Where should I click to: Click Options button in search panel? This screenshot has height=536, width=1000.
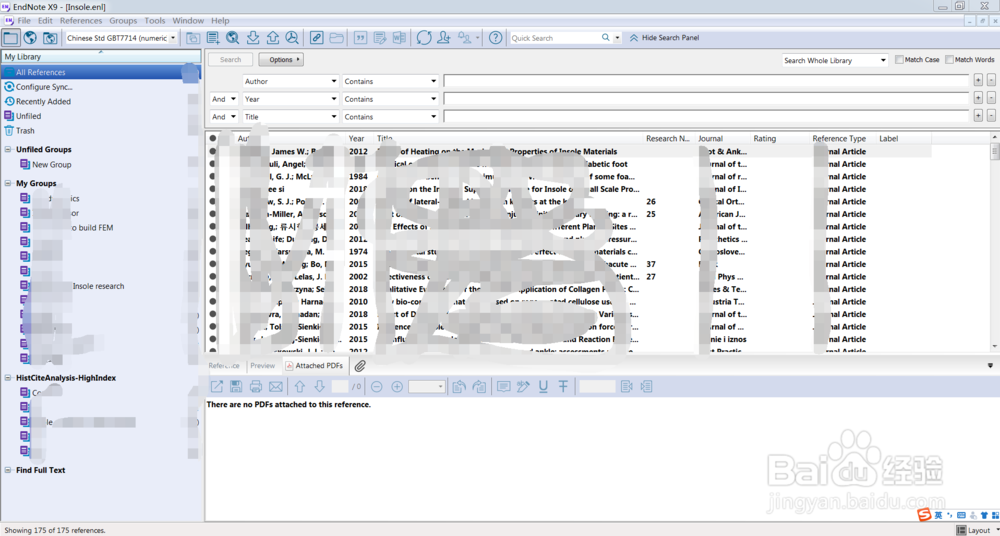coord(281,60)
